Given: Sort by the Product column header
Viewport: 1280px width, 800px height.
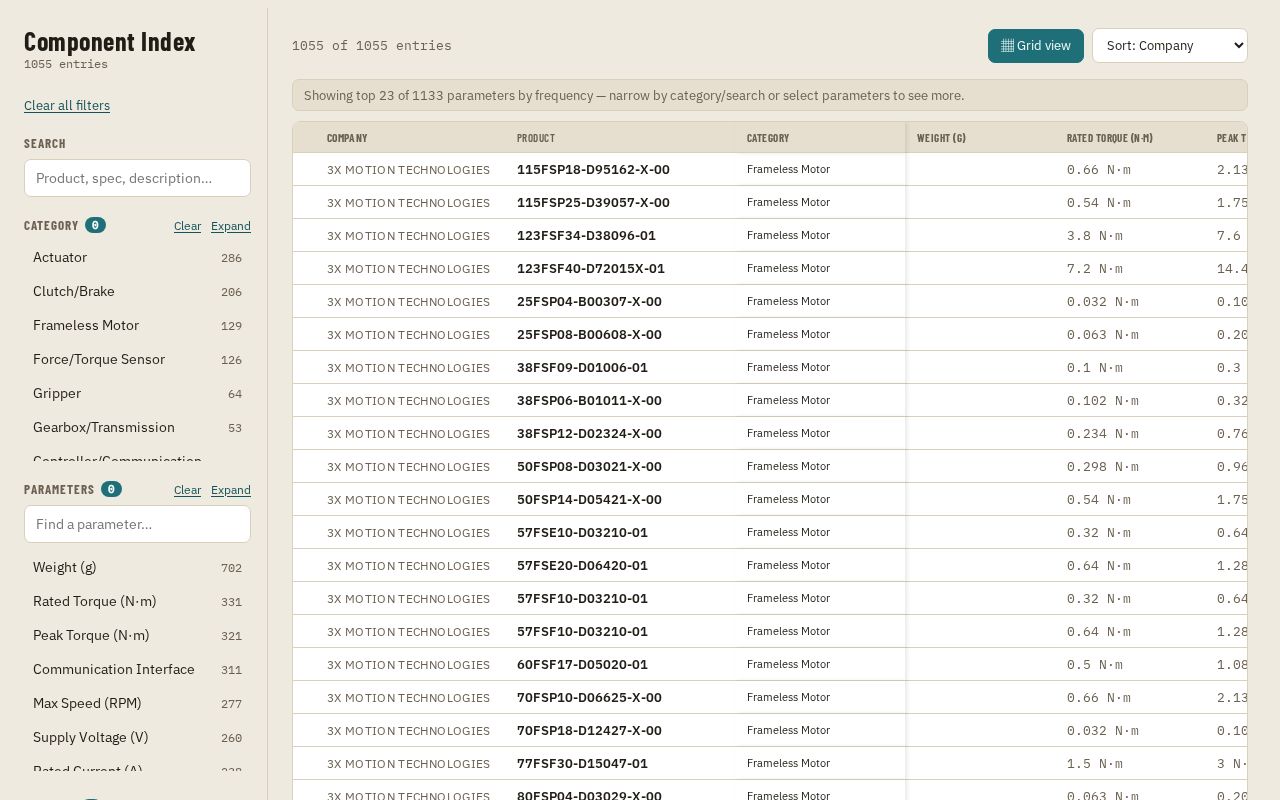Looking at the screenshot, I should coord(536,138).
